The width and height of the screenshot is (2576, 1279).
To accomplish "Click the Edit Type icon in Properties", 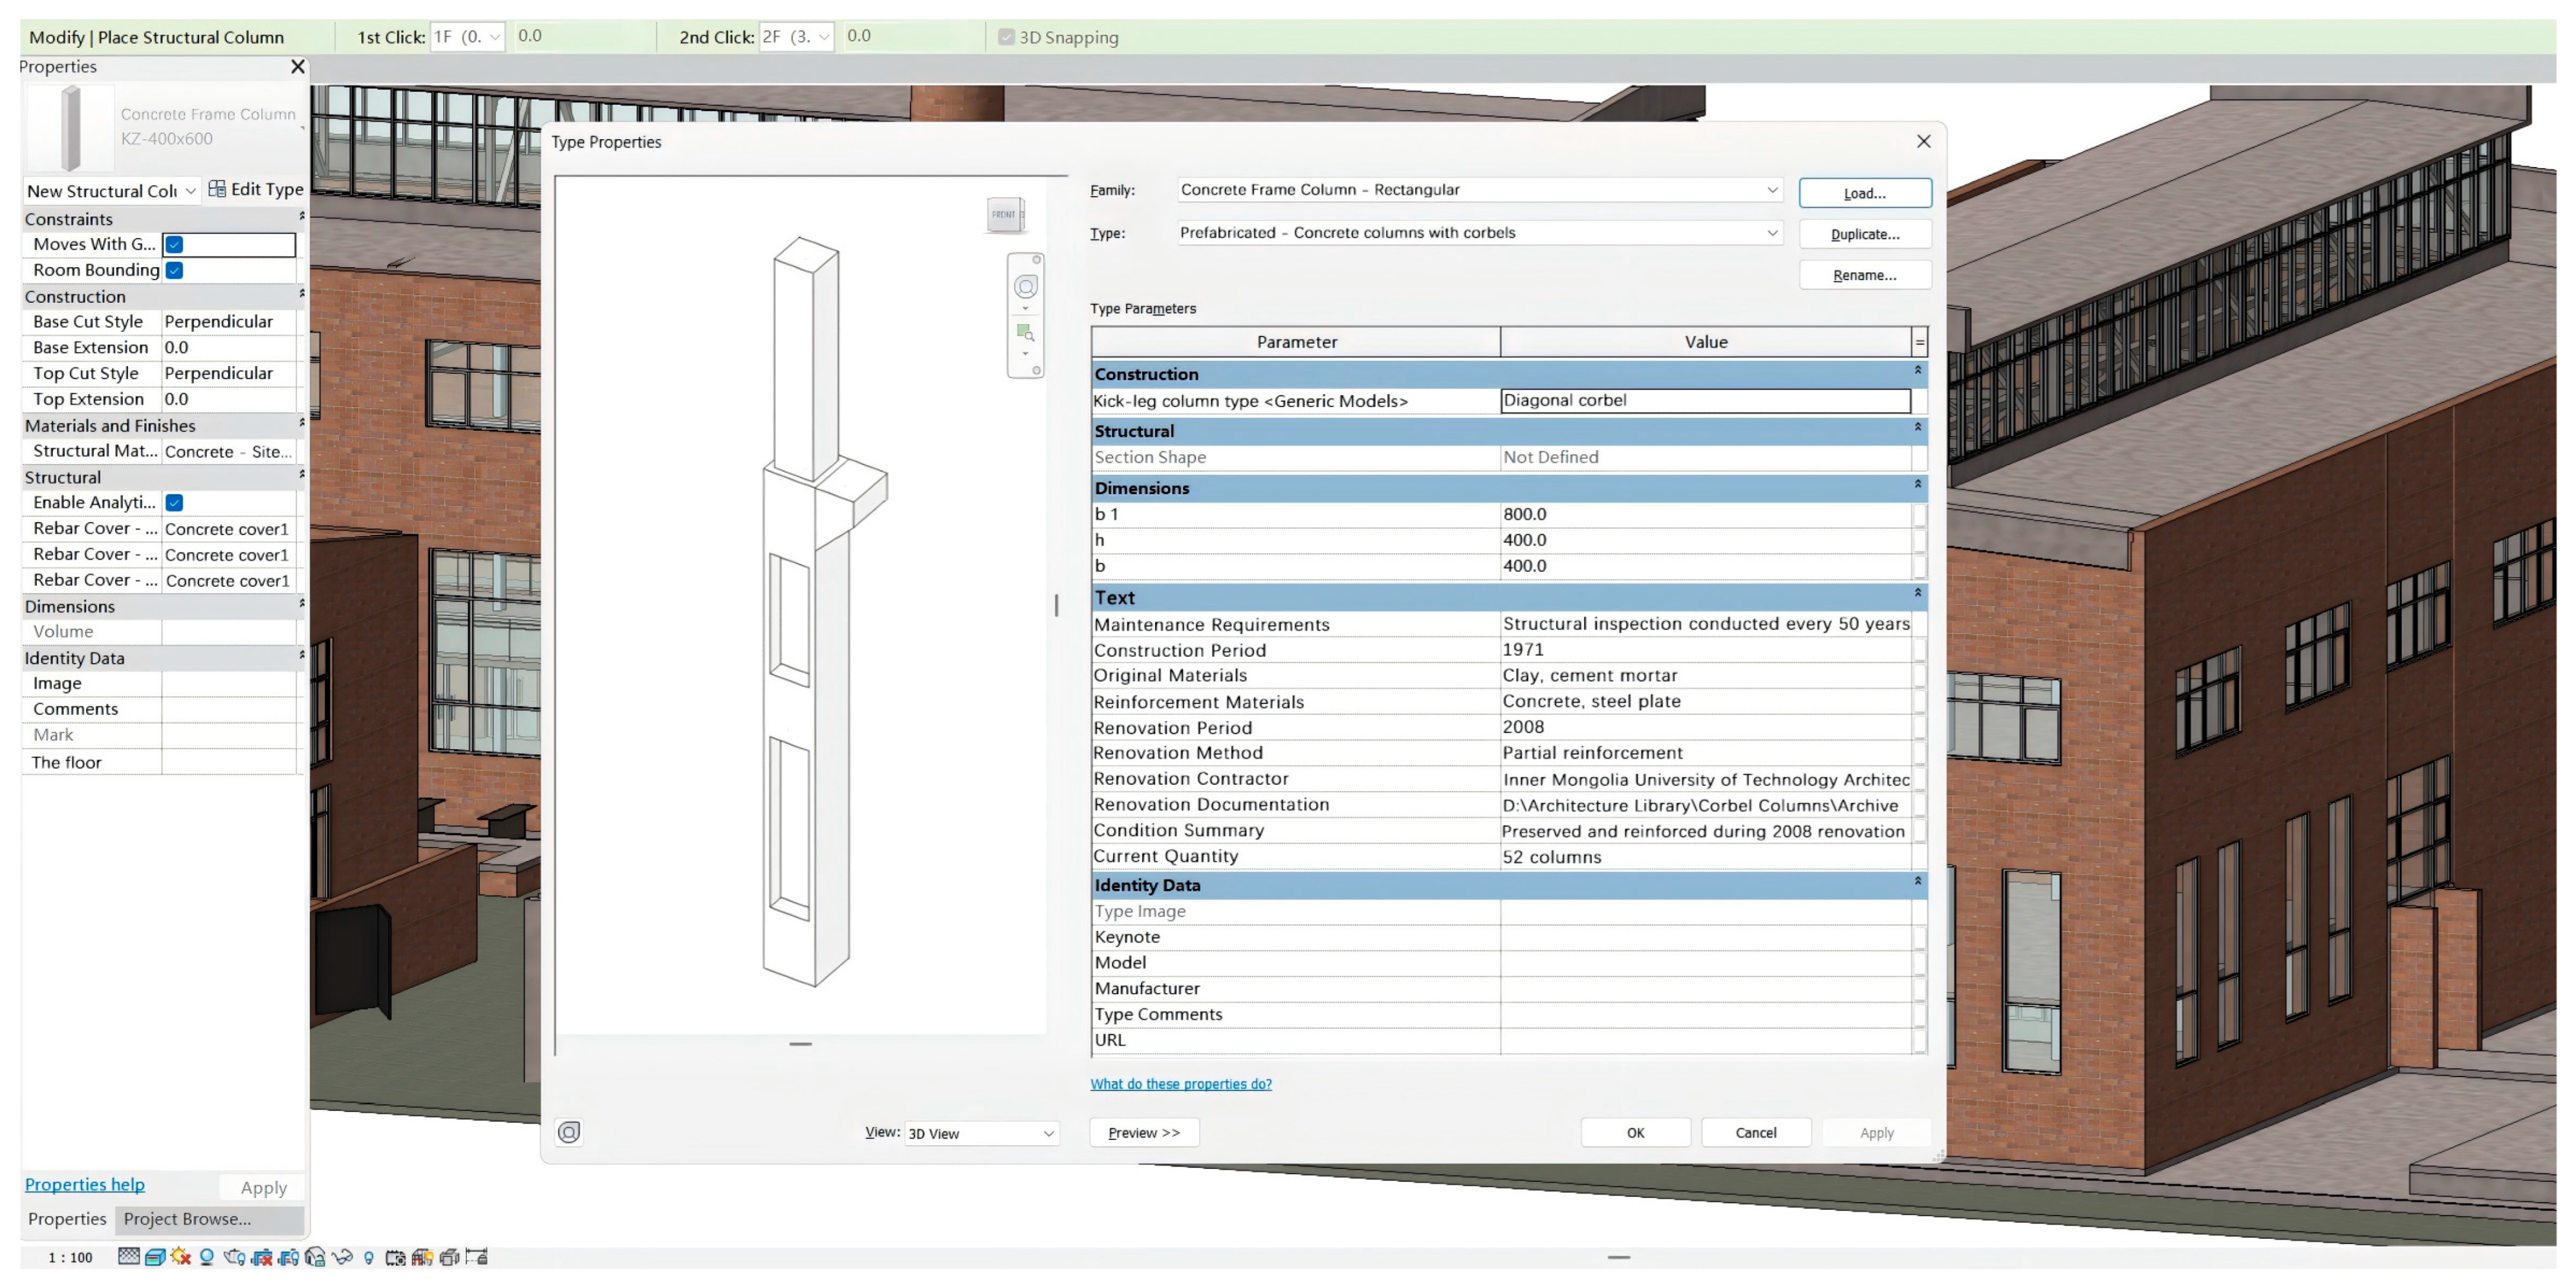I will (x=217, y=189).
